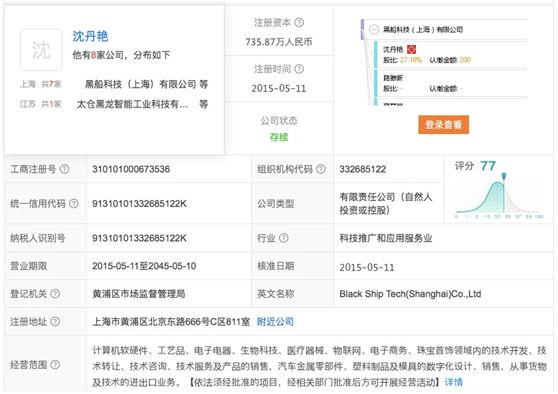Viewport: 558px width, 394px height.
Task: Click the 科技推广和应用服务业 industry value
Action: tap(386, 238)
